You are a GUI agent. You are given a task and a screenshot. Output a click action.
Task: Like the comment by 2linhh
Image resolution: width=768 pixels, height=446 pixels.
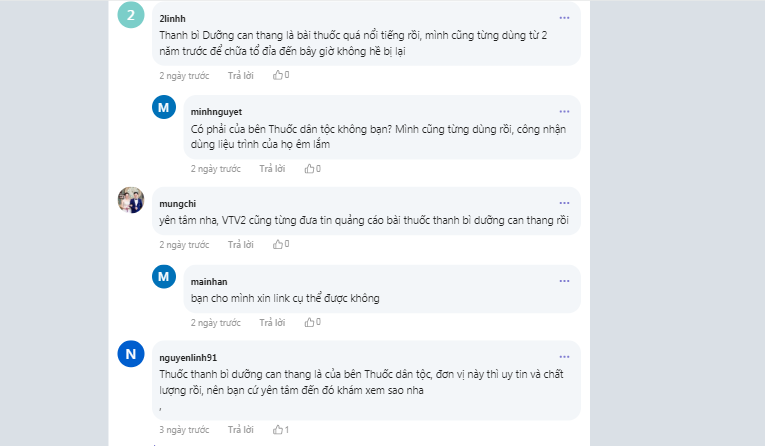click(x=278, y=75)
